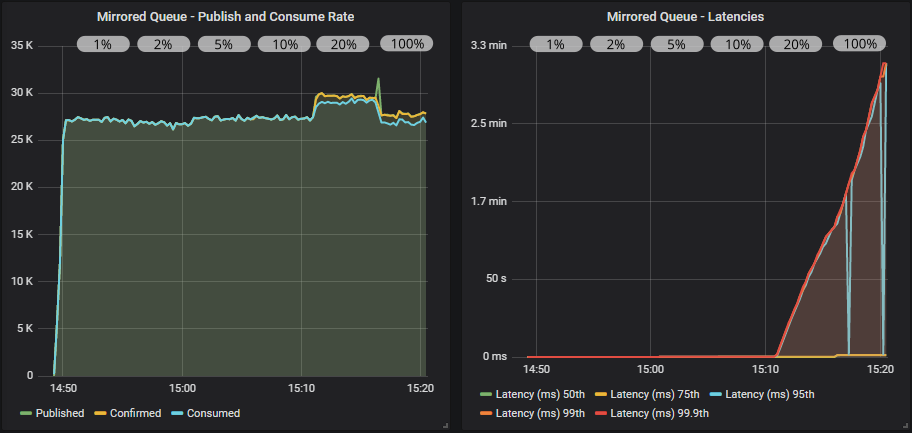Click the 1% marker in the rate panel
912x433 pixels.
[x=103, y=44]
